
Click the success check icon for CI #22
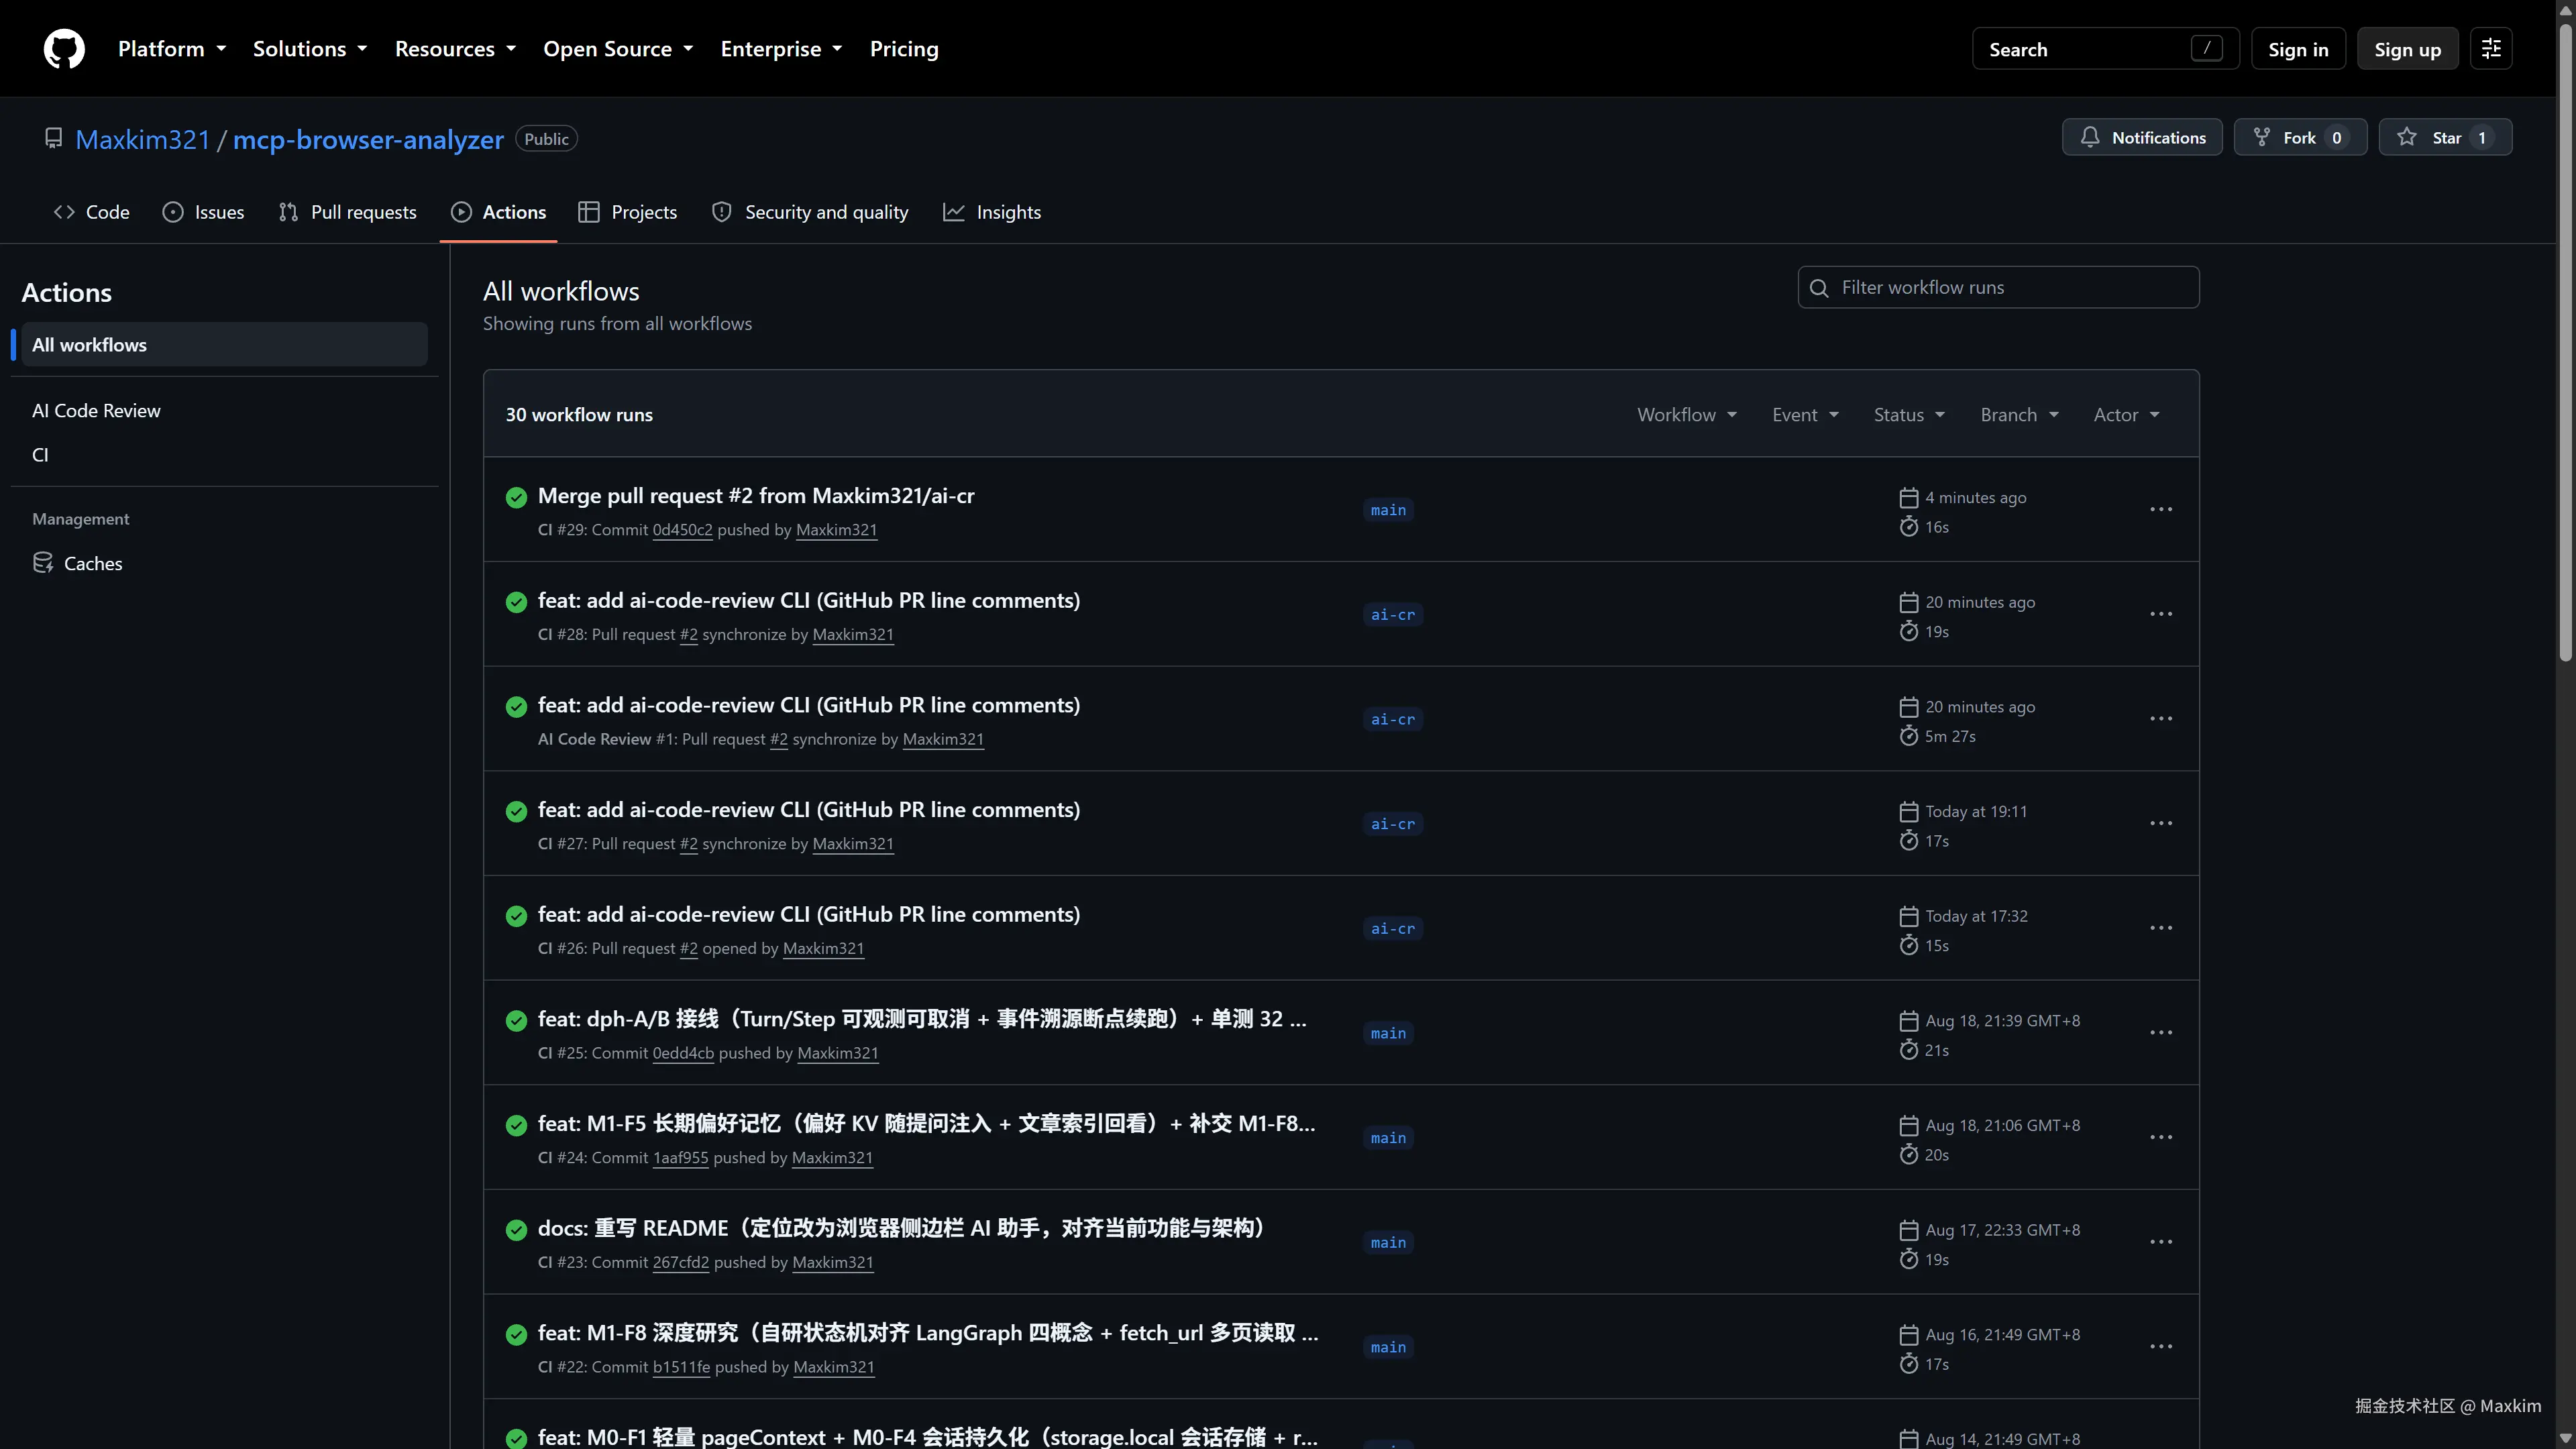516,1335
